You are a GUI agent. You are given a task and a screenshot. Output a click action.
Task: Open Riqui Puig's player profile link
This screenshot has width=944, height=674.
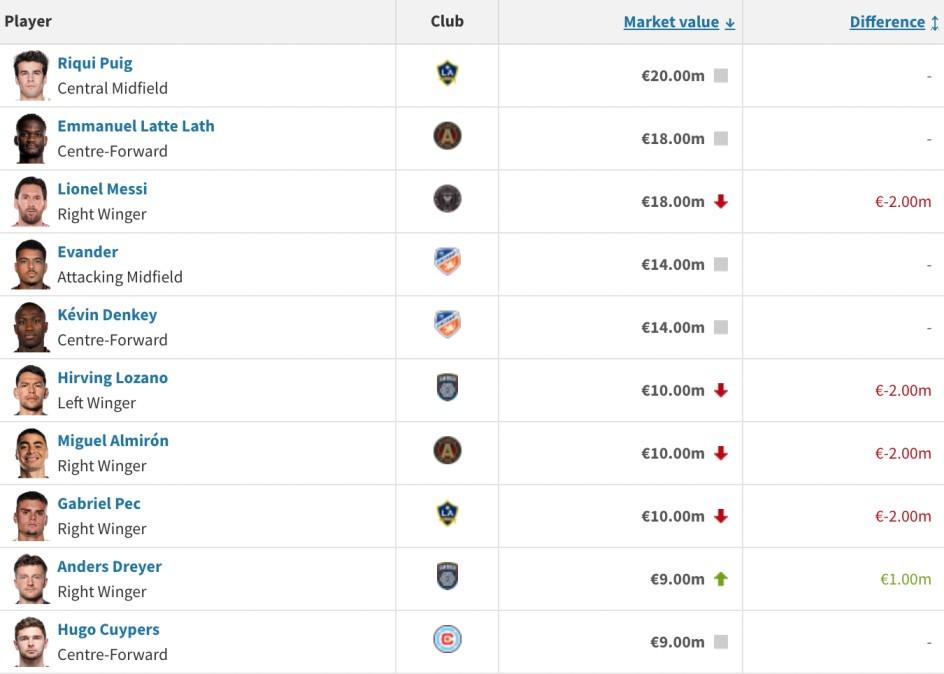pos(95,63)
